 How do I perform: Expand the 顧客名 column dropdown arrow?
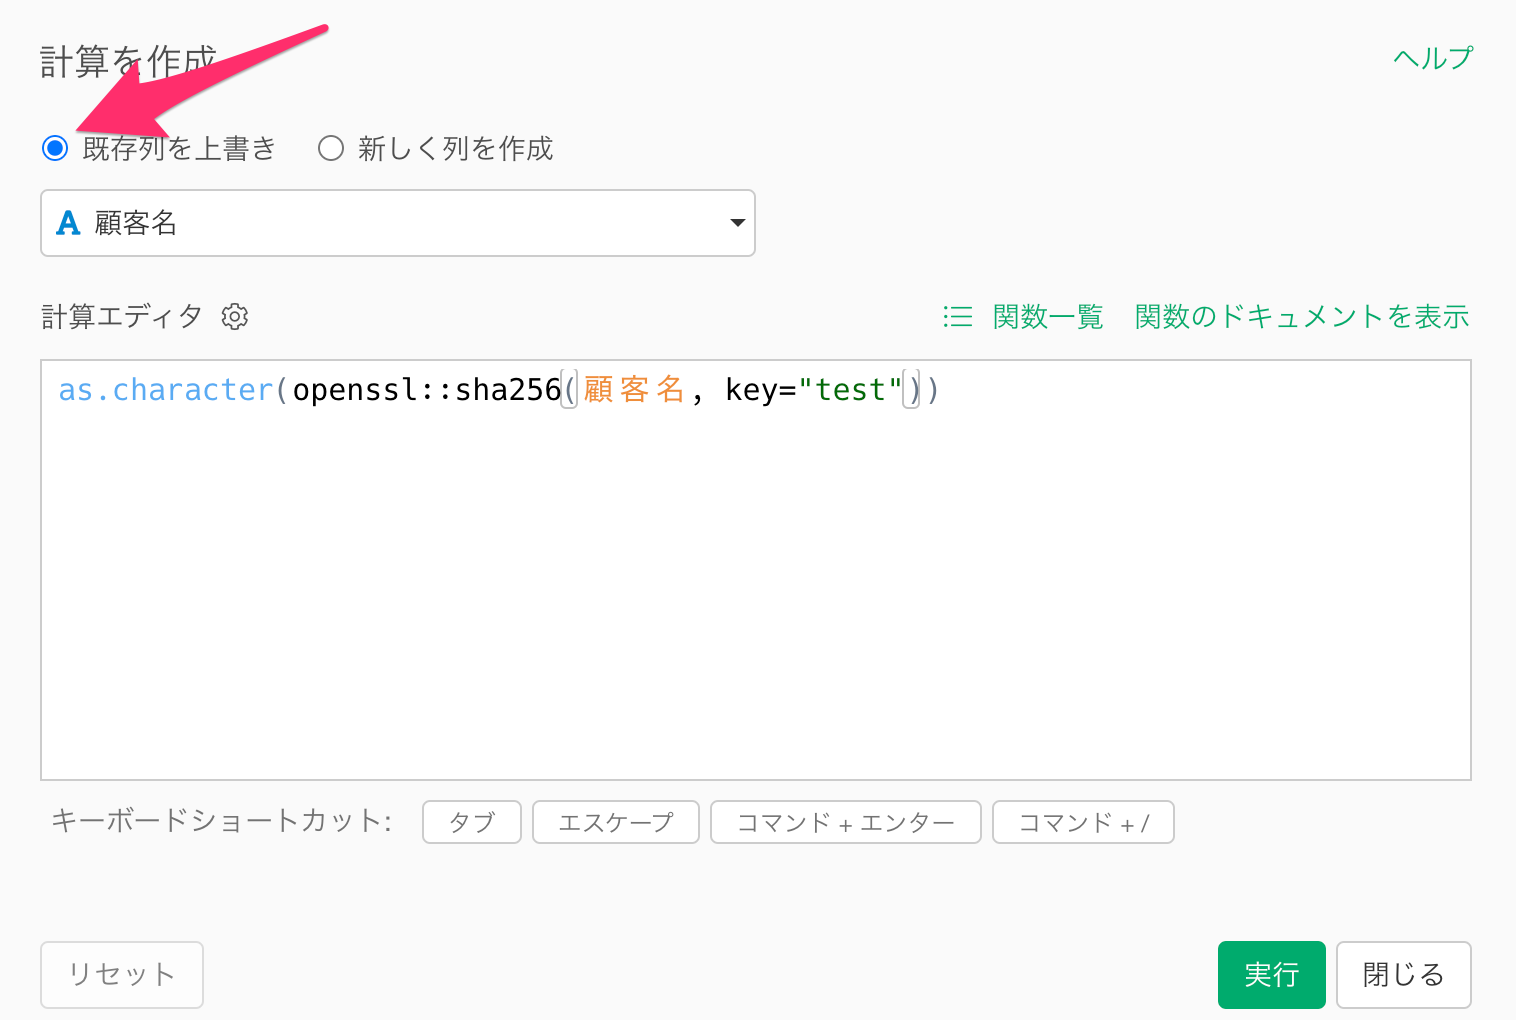737,223
